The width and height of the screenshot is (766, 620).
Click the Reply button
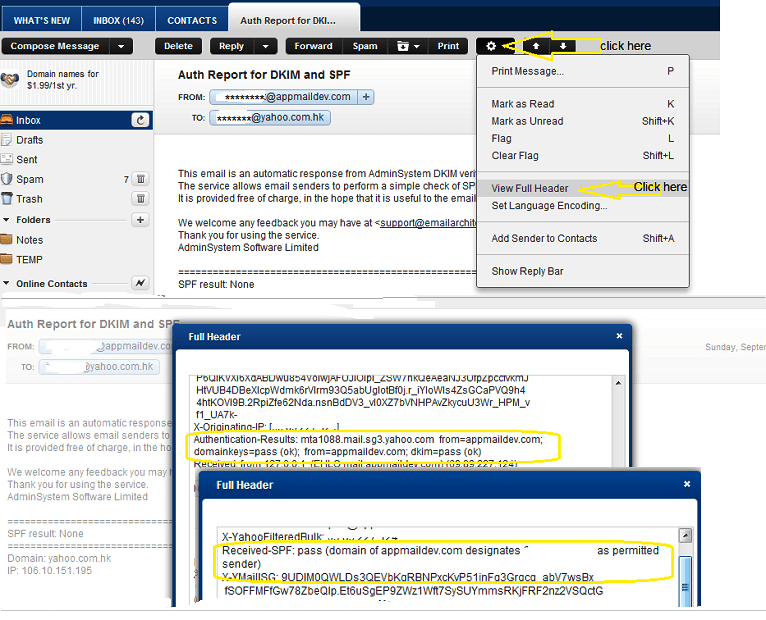[232, 46]
